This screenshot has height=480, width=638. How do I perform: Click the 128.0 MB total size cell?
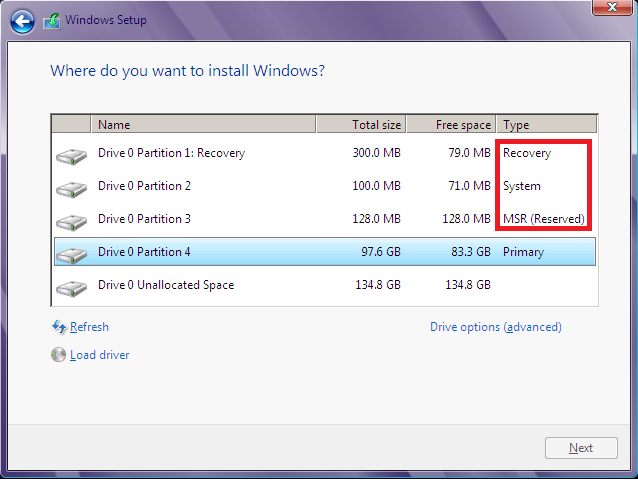tap(376, 219)
